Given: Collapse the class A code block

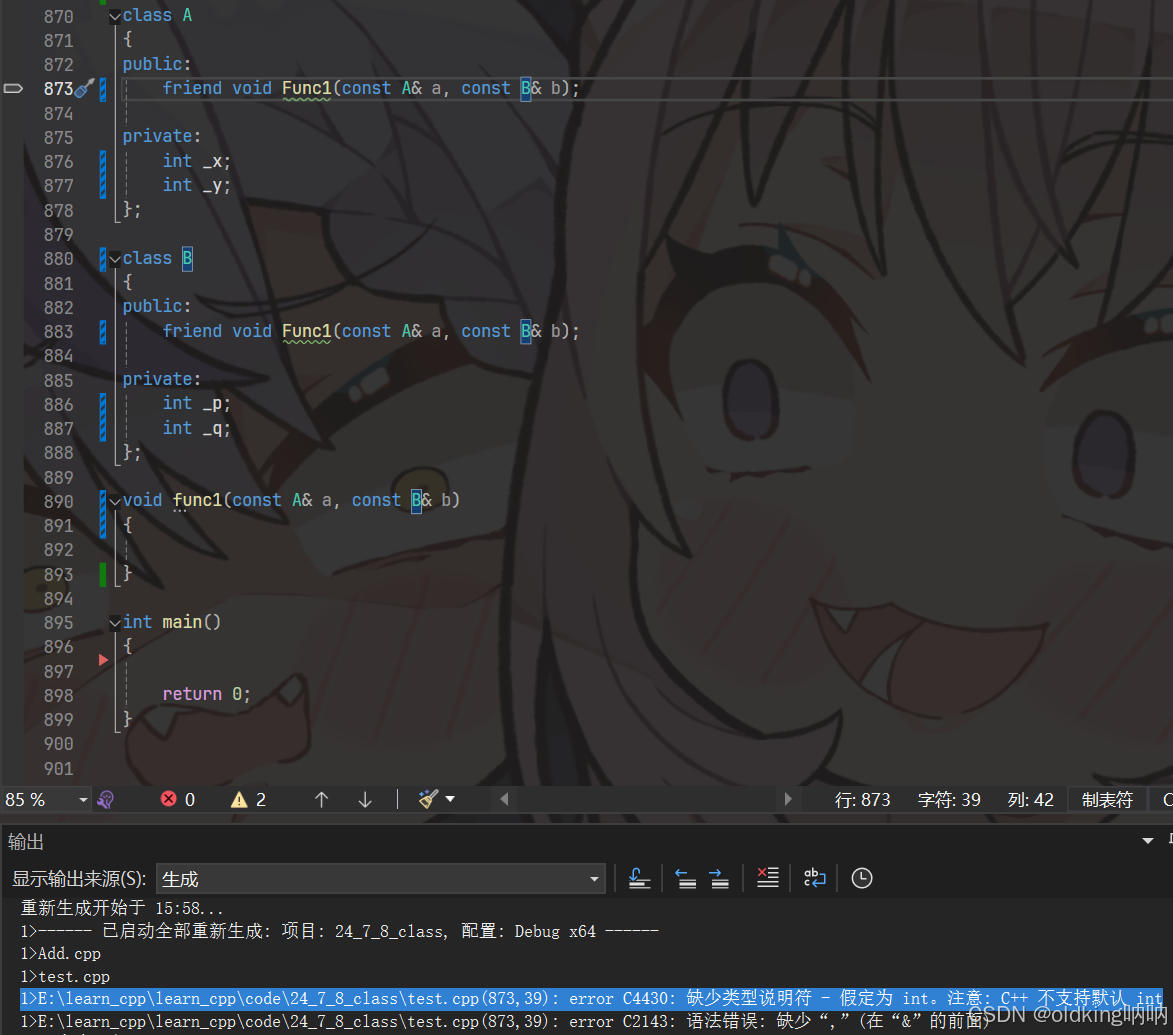Looking at the screenshot, I should 114,16.
